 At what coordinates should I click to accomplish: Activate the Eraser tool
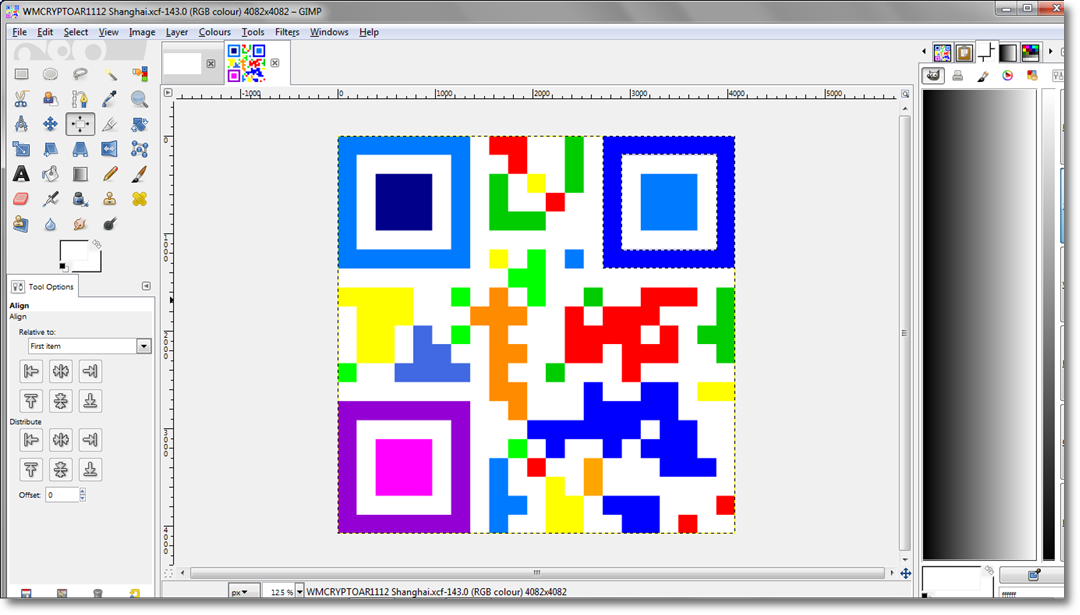[21, 199]
